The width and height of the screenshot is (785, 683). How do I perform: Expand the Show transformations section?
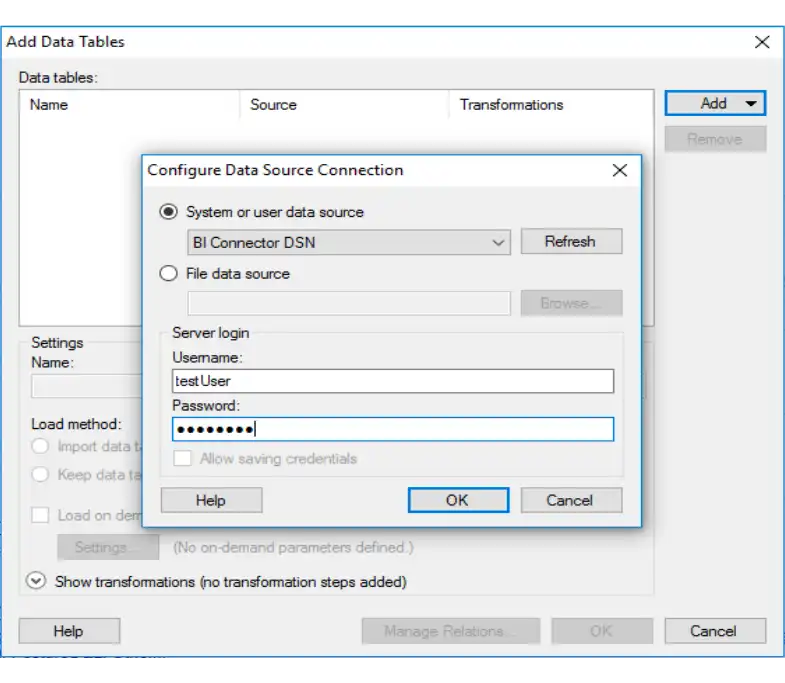coord(37,581)
